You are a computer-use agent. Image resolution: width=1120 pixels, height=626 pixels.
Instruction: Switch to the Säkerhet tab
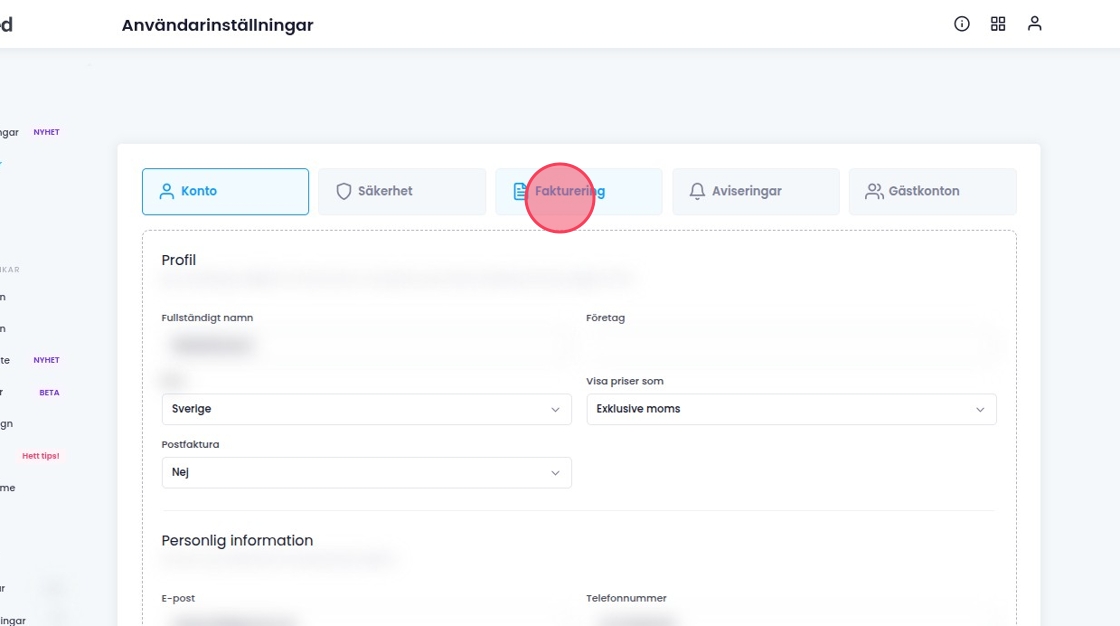pyautogui.click(x=385, y=191)
